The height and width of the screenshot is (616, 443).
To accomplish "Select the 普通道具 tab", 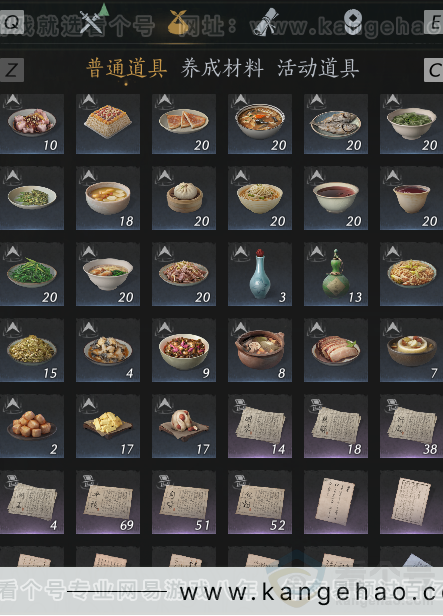I will [126, 68].
